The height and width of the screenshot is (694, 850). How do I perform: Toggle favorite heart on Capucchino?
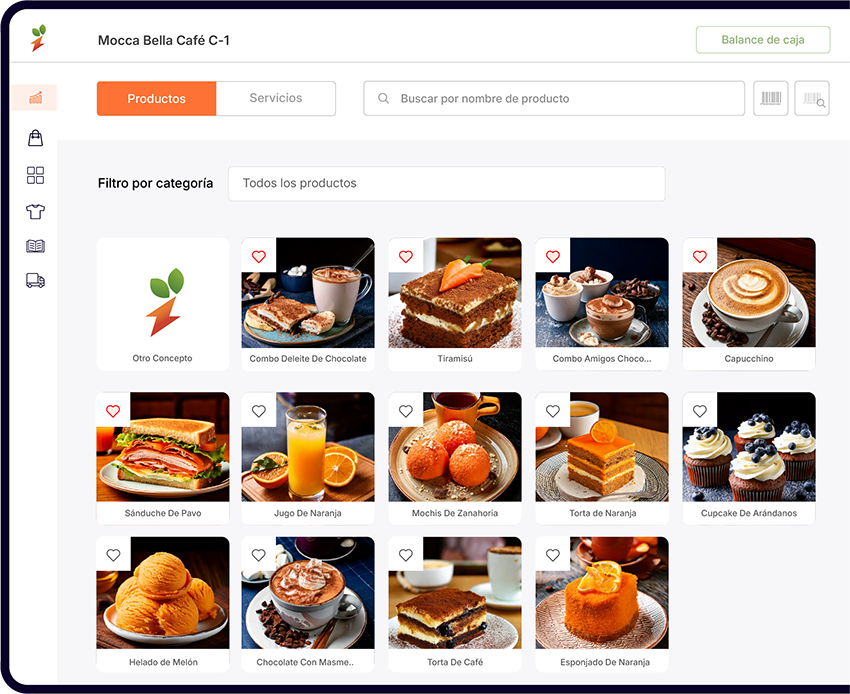[x=700, y=256]
